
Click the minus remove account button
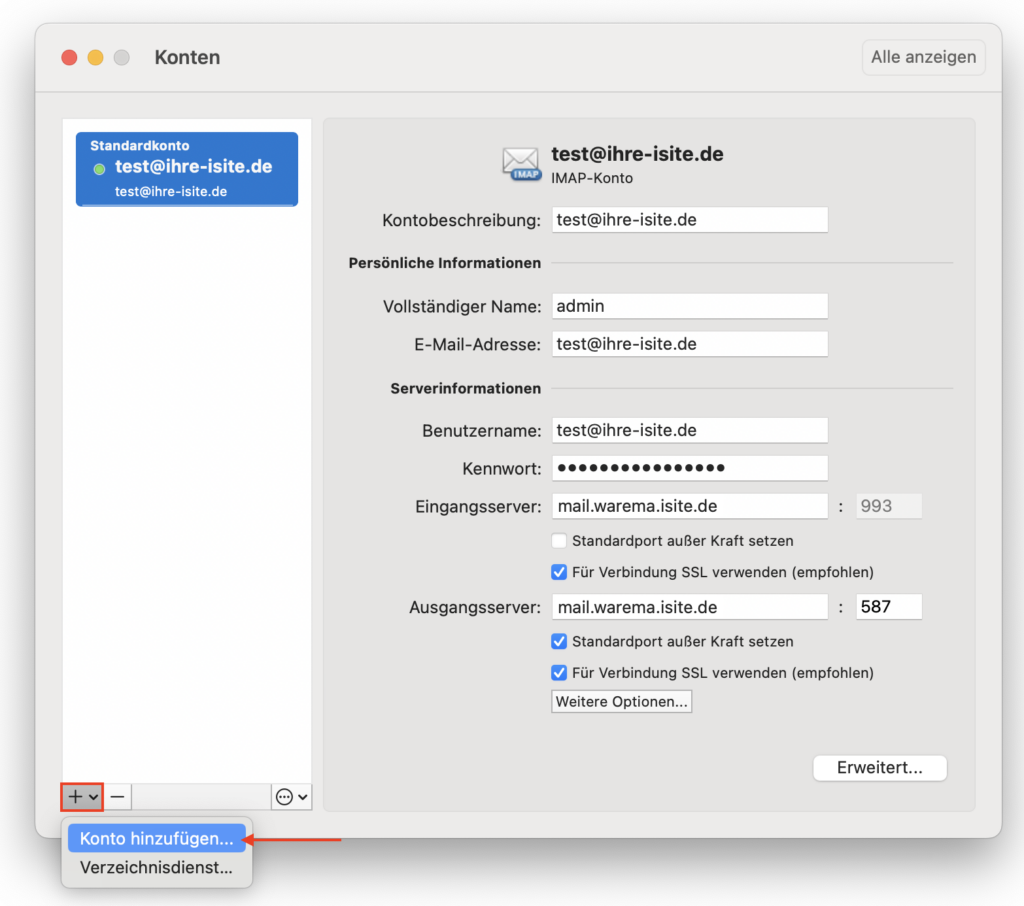pos(118,797)
